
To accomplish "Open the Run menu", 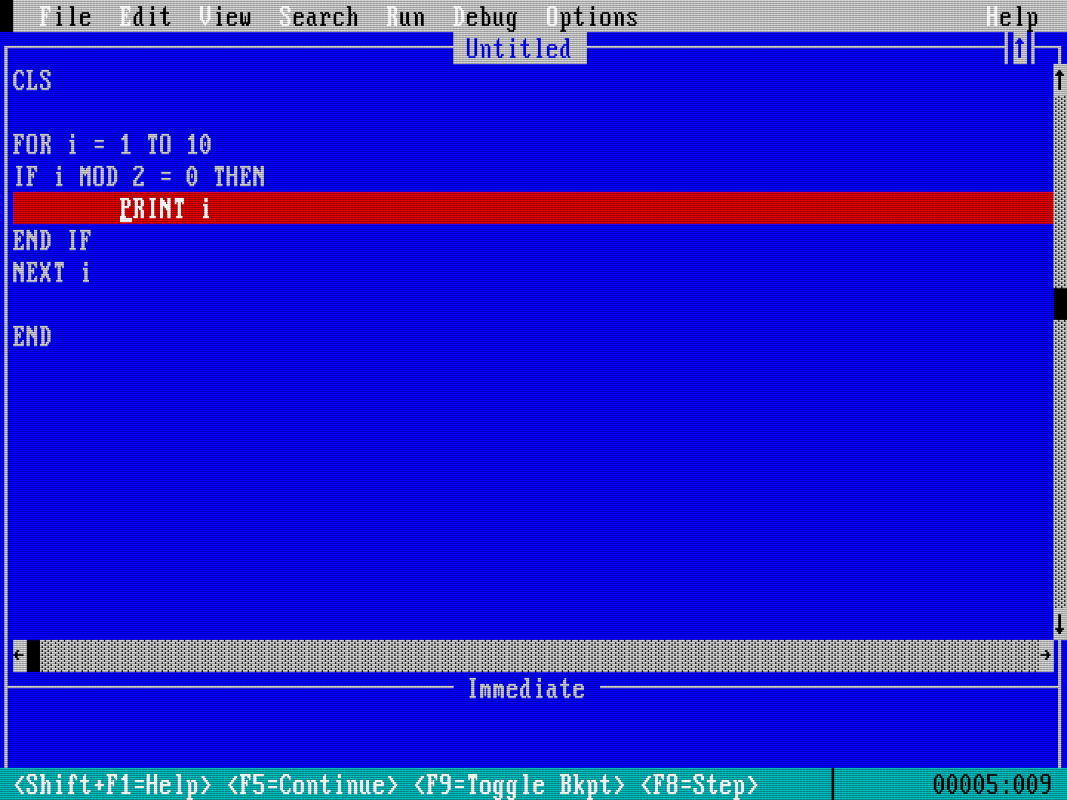I will (x=406, y=16).
